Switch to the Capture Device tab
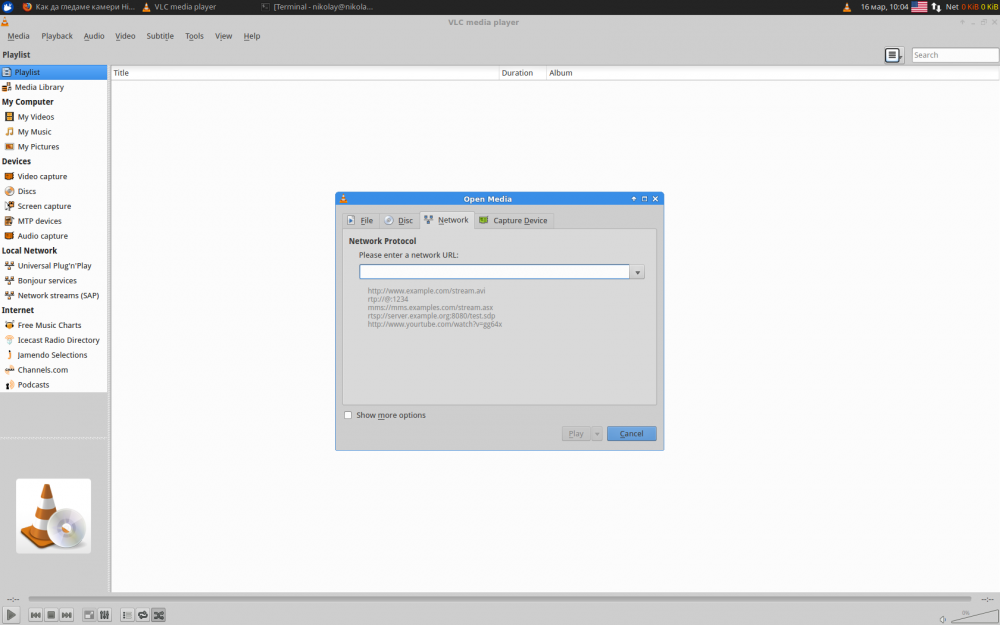This screenshot has height=625, width=1000. click(x=513, y=220)
